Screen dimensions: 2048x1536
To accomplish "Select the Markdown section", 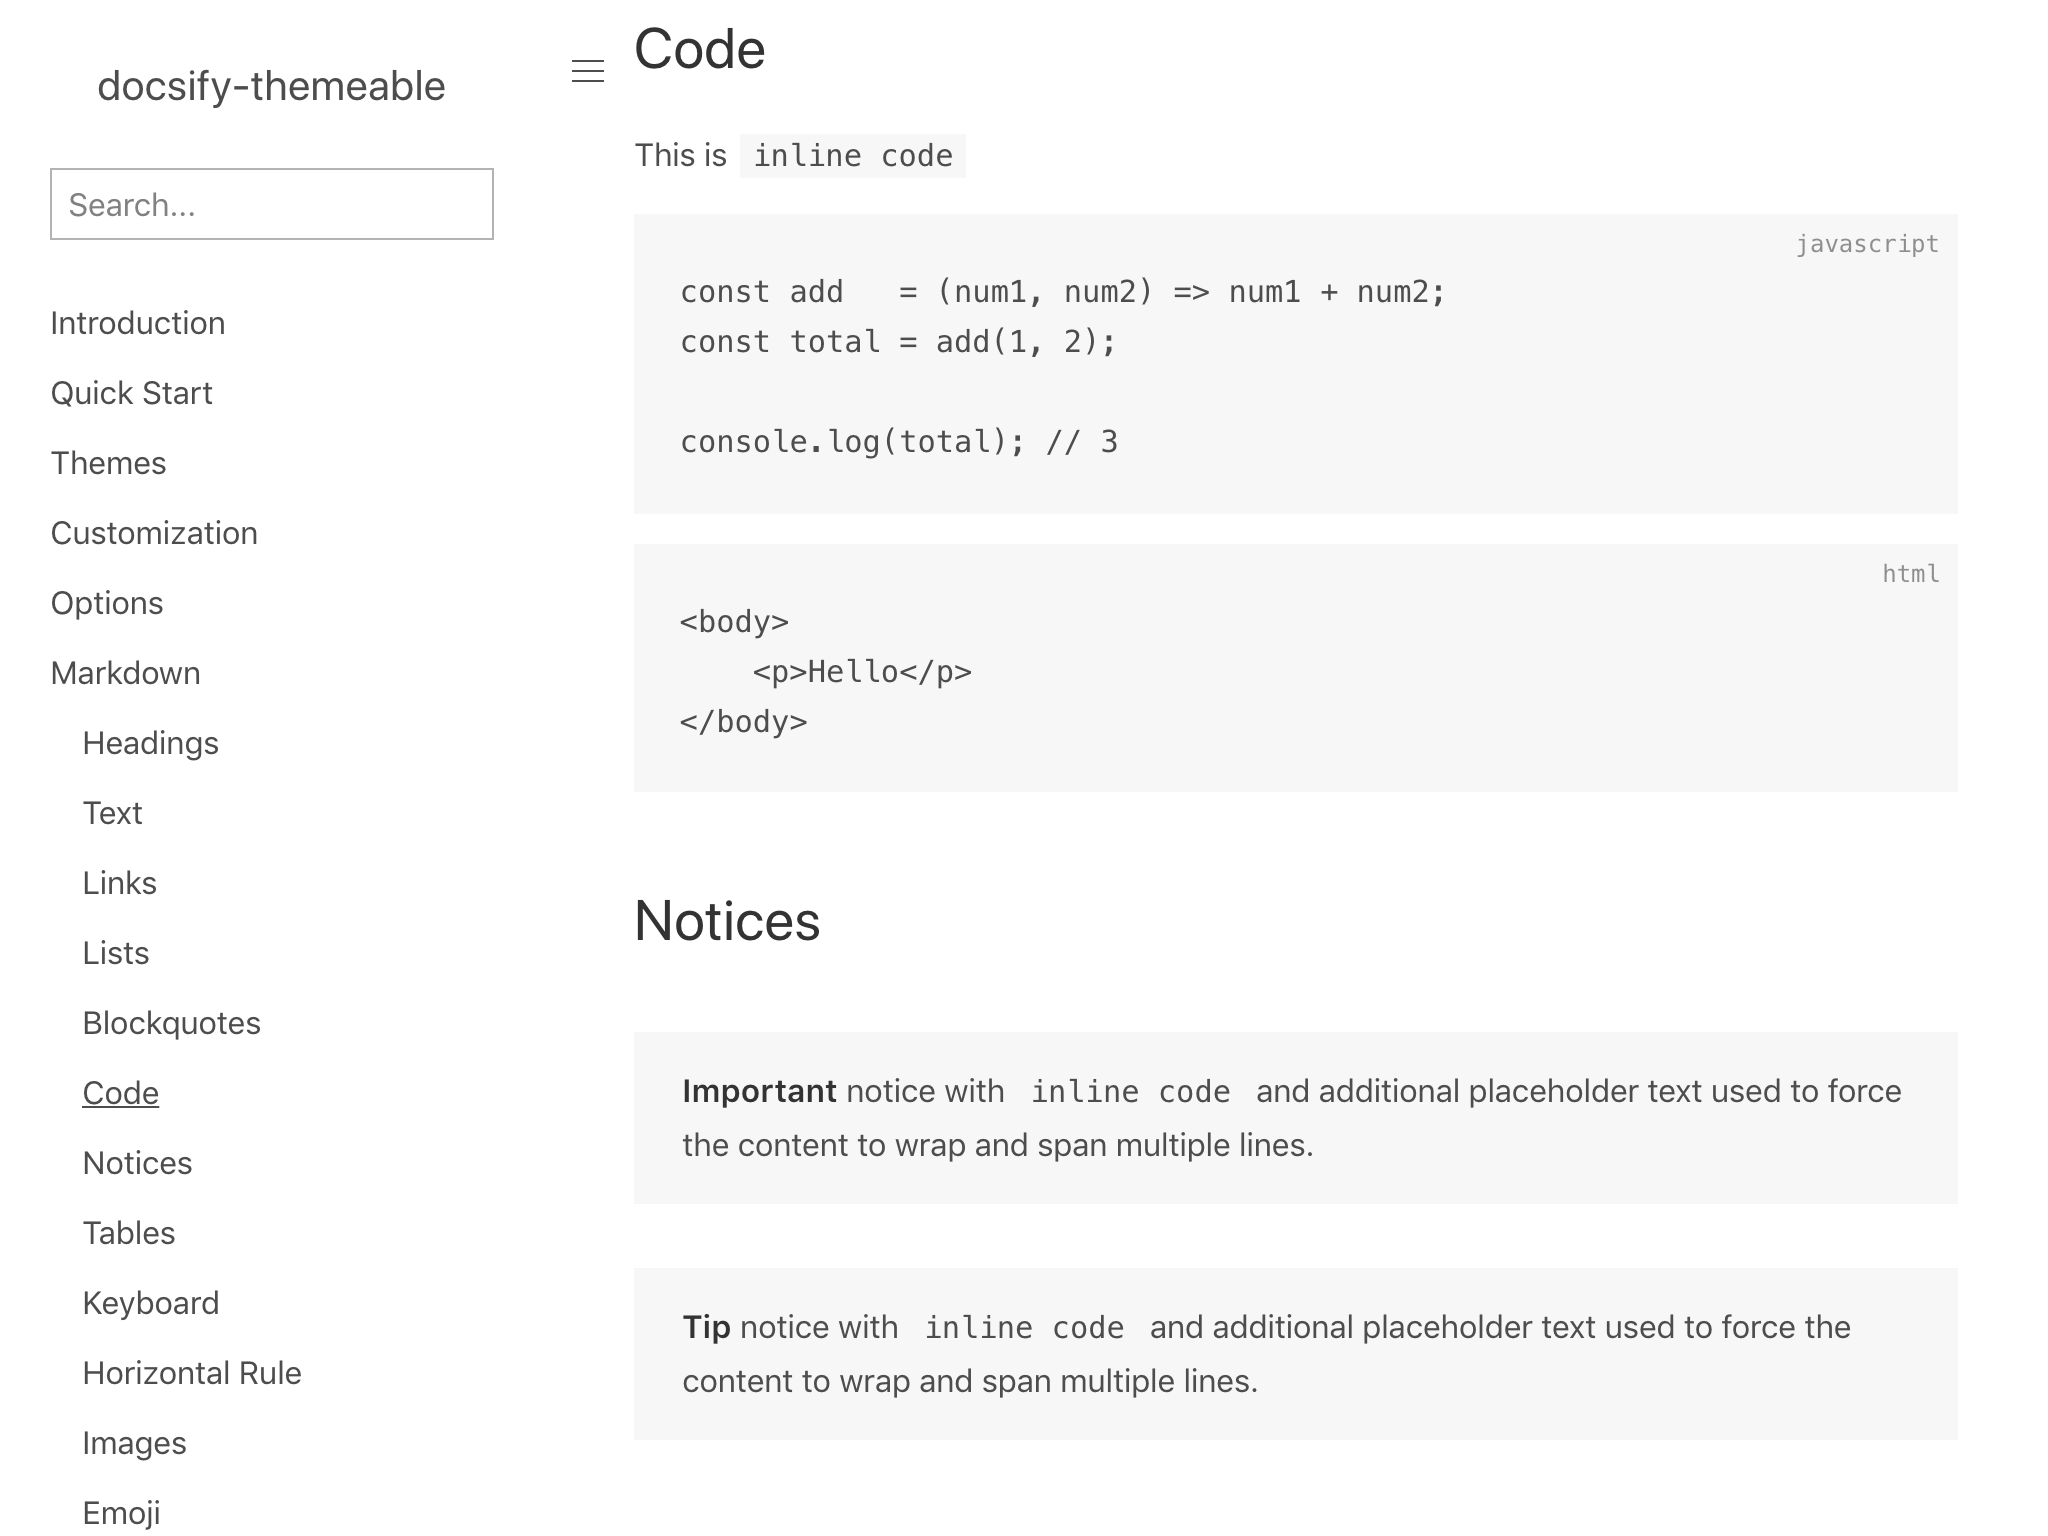I will (125, 672).
